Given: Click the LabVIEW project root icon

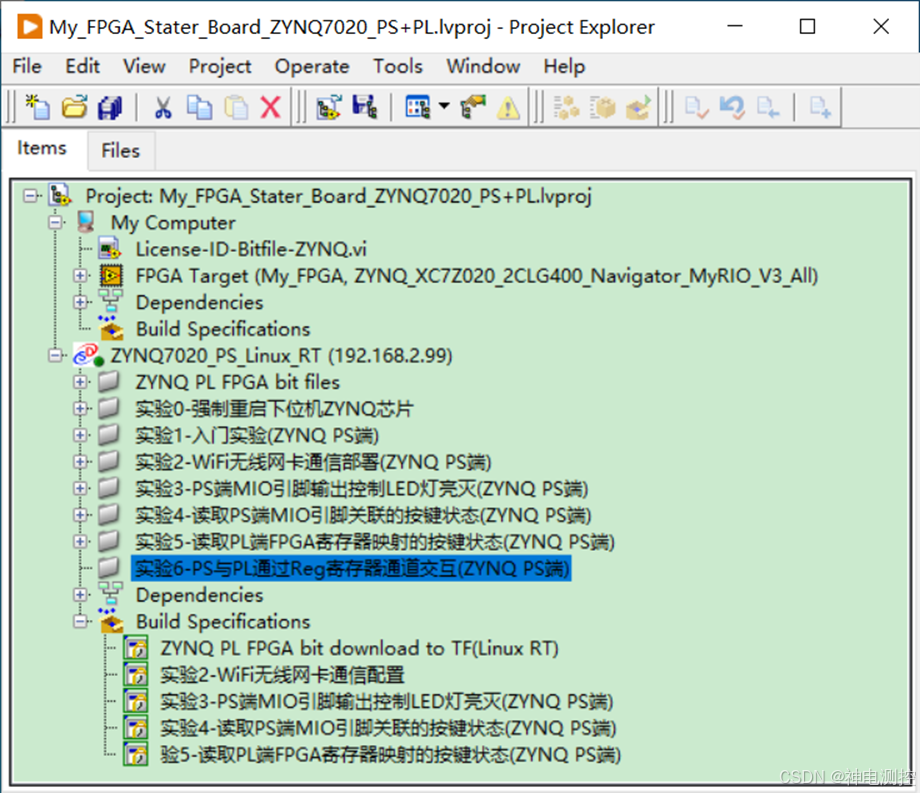Looking at the screenshot, I should 60,195.
